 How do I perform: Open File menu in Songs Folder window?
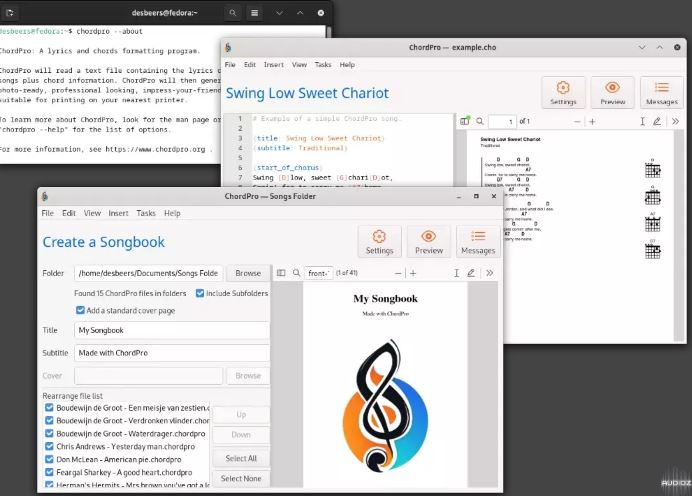click(x=47, y=213)
